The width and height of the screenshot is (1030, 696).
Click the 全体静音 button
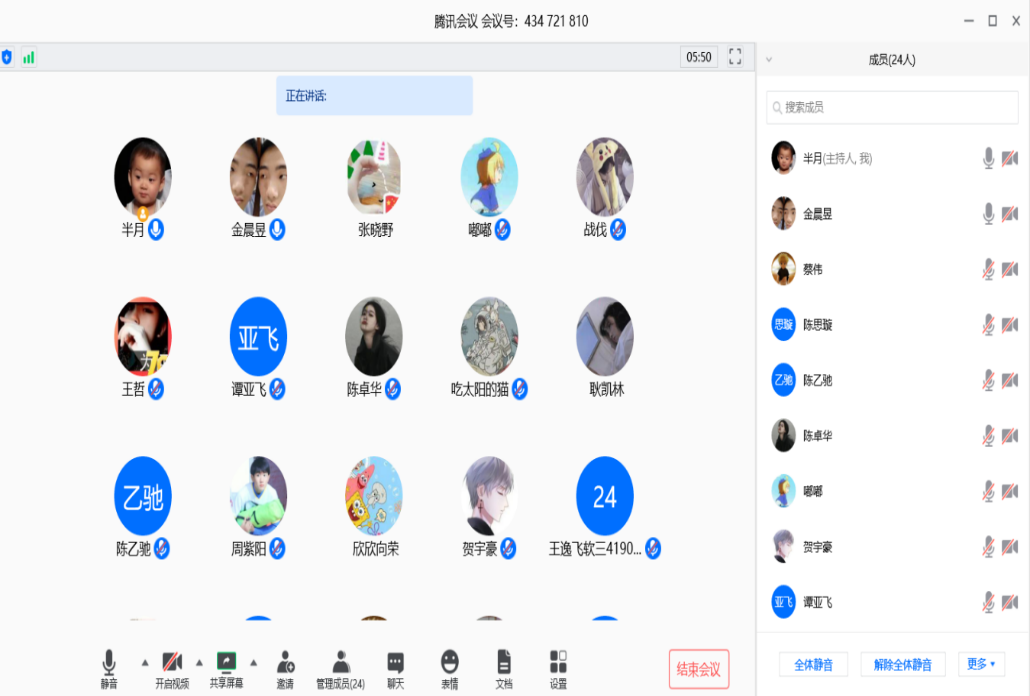(813, 665)
